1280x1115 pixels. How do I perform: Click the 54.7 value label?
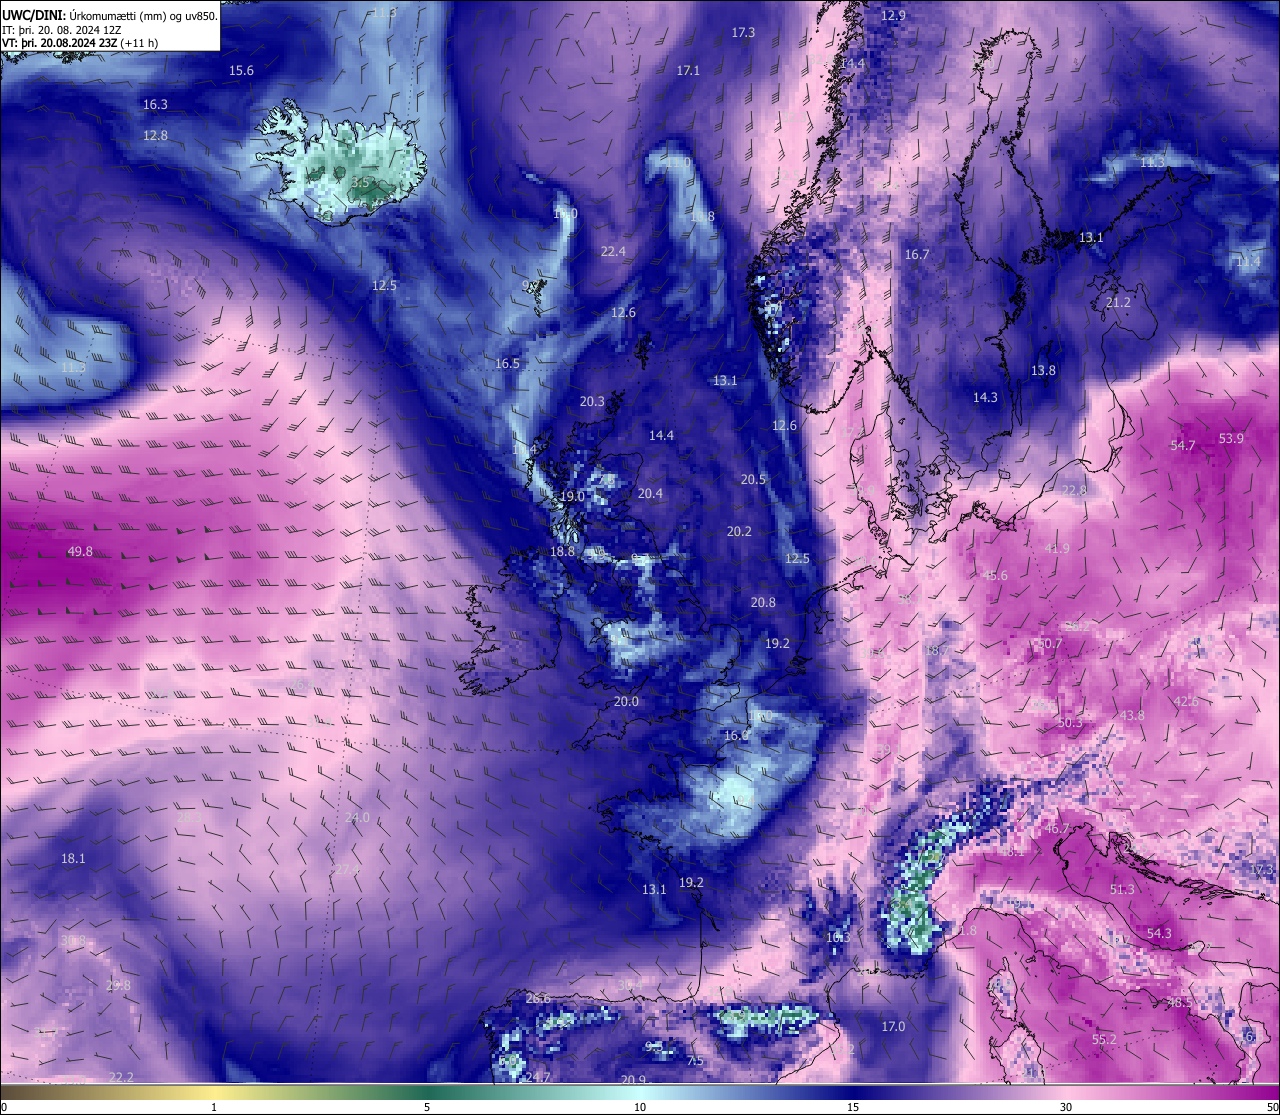click(x=1183, y=445)
